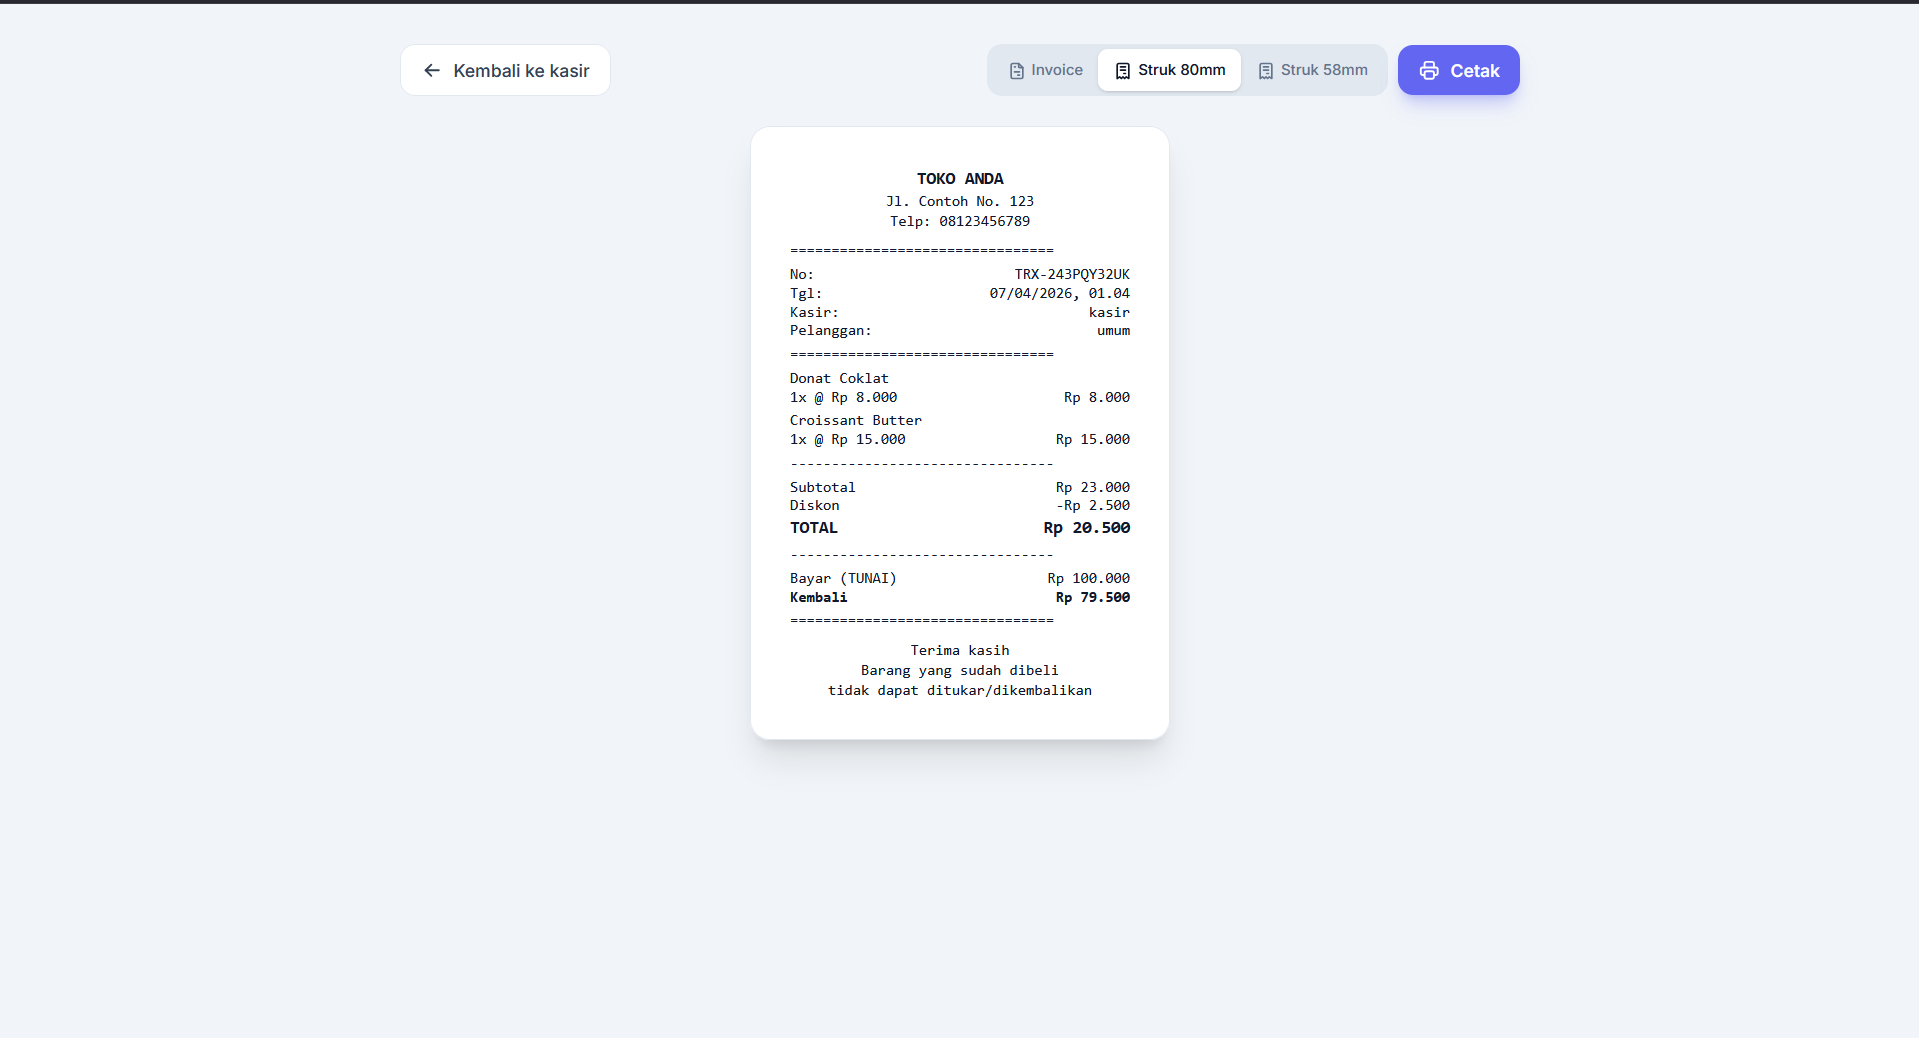The height and width of the screenshot is (1038, 1919).
Task: Select the Struk 80mm tab
Action: [1170, 70]
